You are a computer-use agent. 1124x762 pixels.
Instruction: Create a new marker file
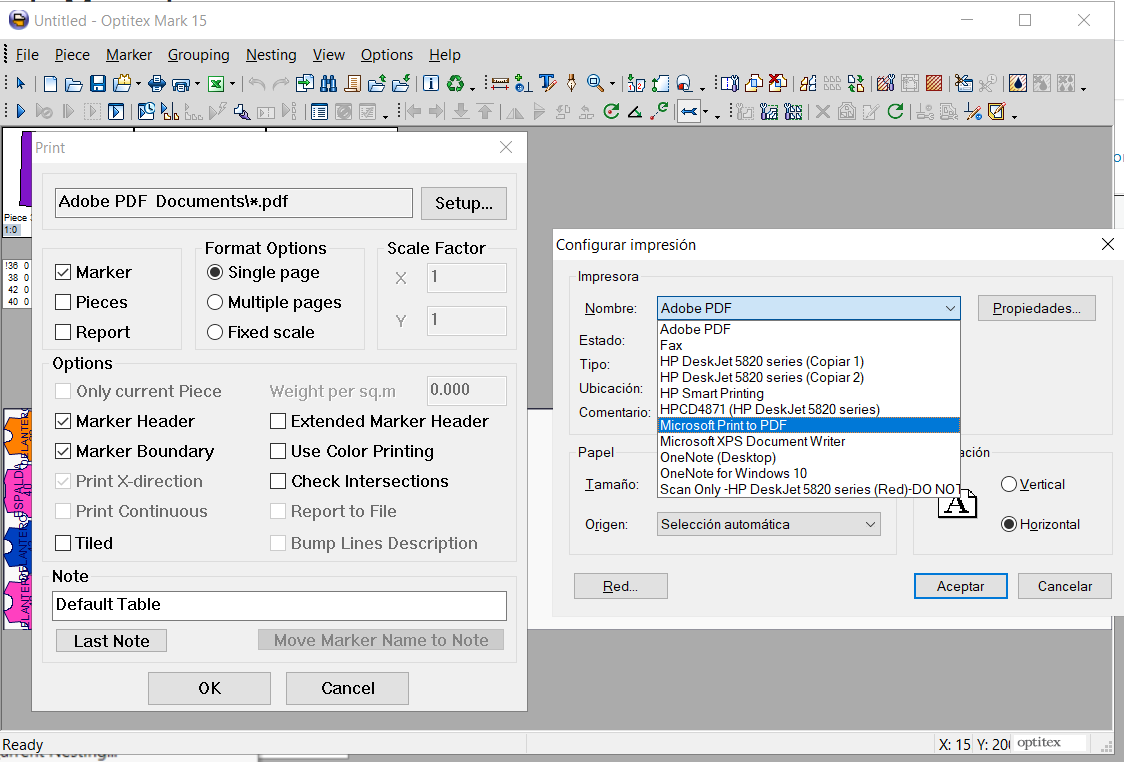[x=50, y=84]
